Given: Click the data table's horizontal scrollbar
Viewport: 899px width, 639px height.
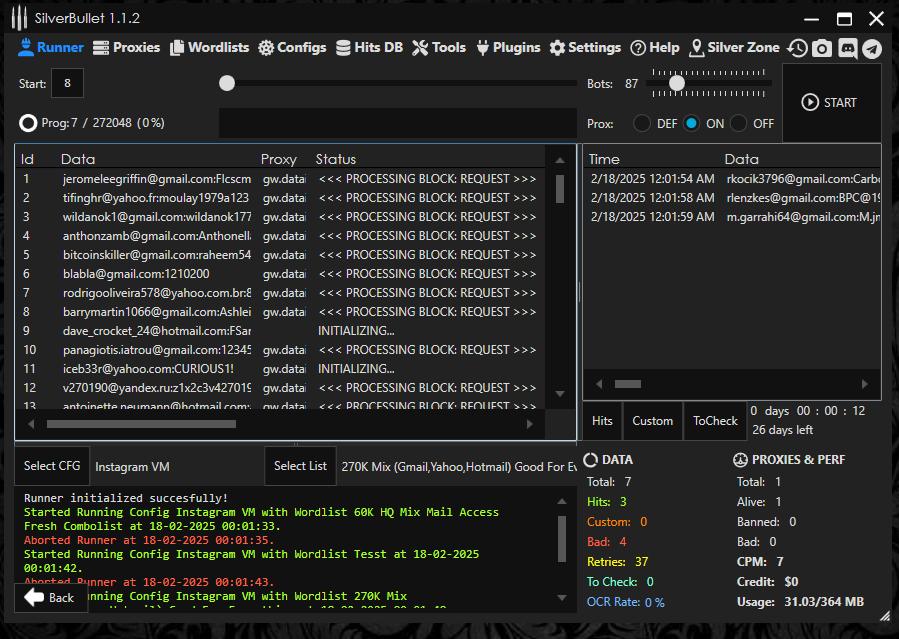Looking at the screenshot, I should pos(140,424).
